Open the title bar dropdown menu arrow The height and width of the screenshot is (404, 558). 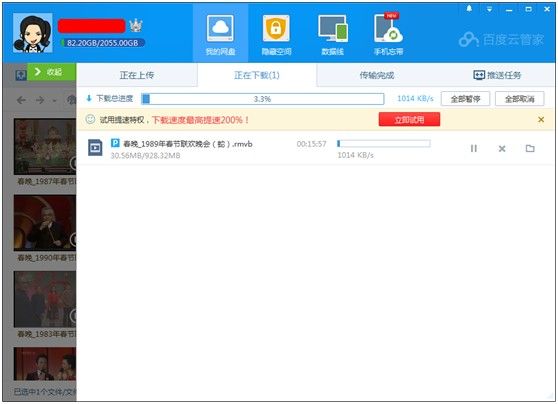pyautogui.click(x=490, y=9)
